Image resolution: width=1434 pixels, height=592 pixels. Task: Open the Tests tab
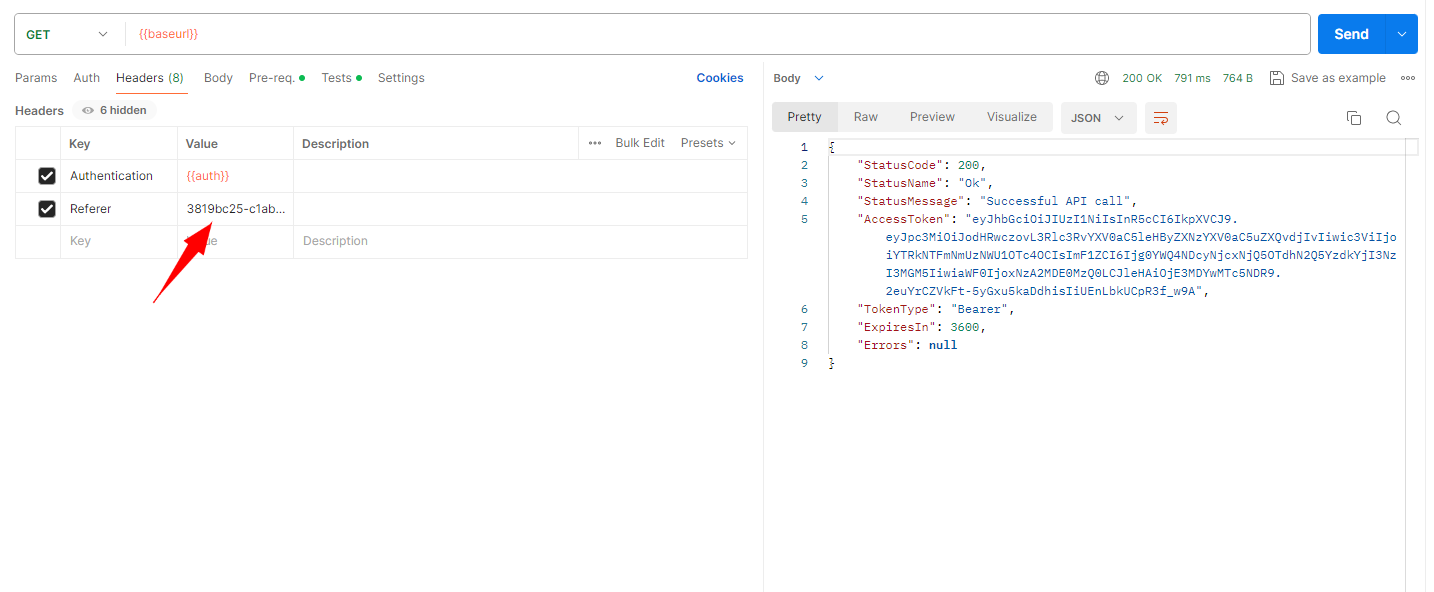[337, 78]
